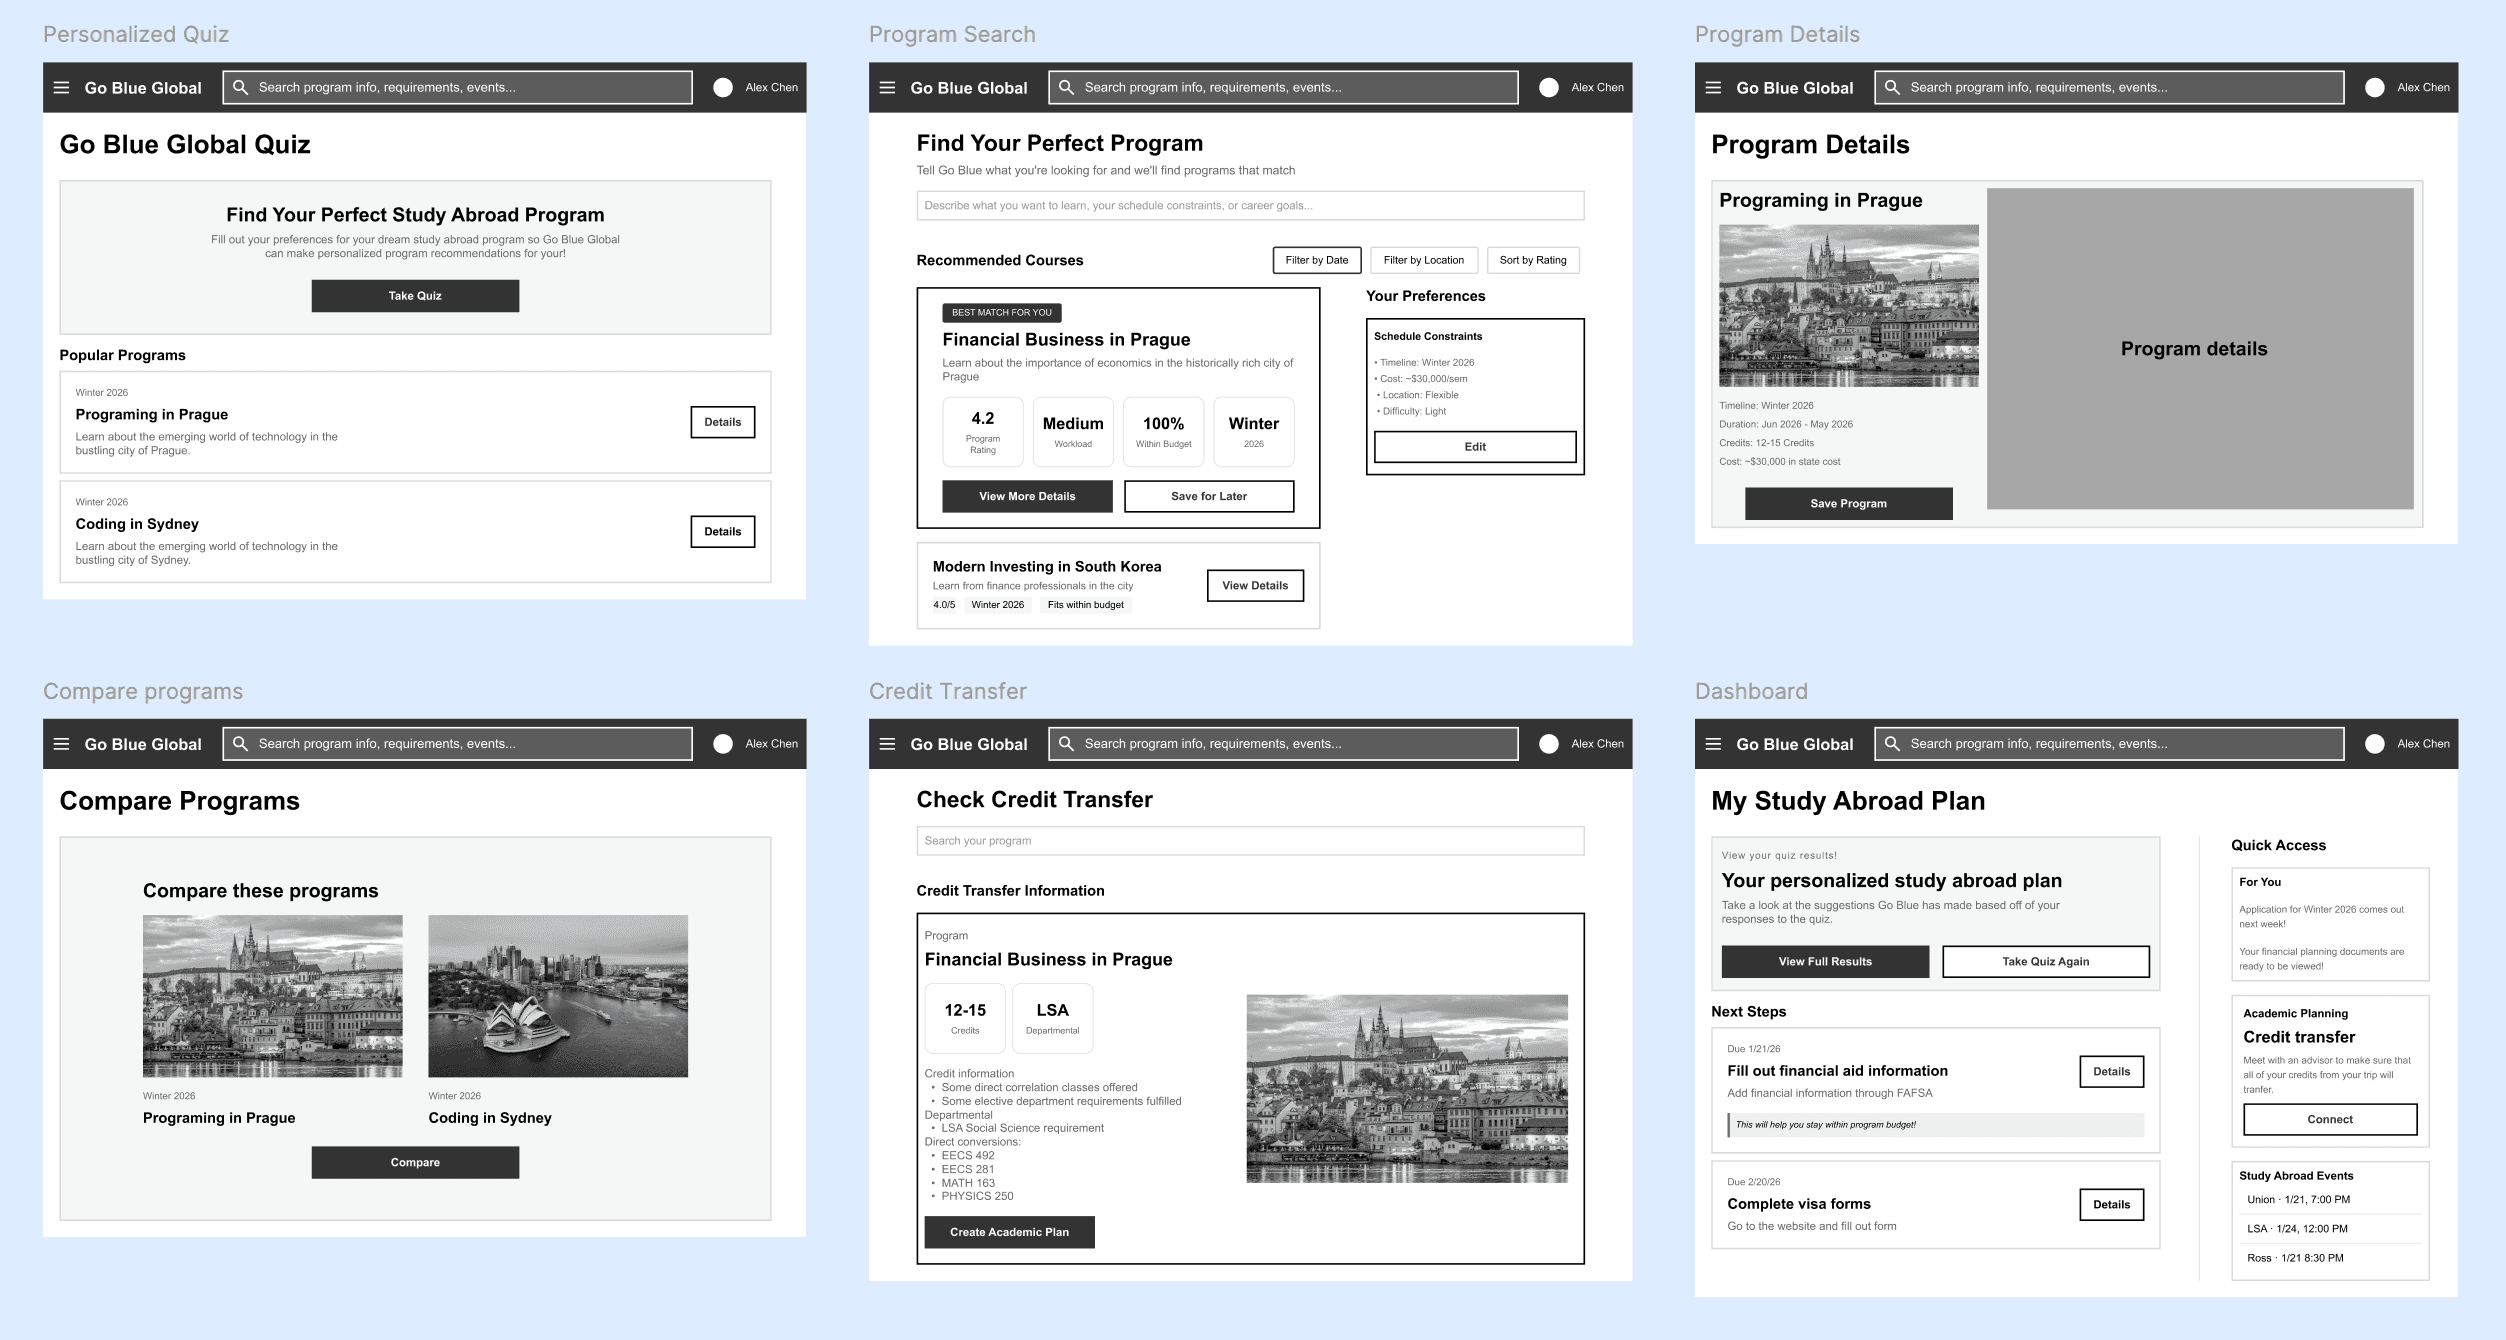Image resolution: width=2506 pixels, height=1340 pixels.
Task: Click the Dashboard frame's hamburger menu icon
Action: tap(1713, 744)
